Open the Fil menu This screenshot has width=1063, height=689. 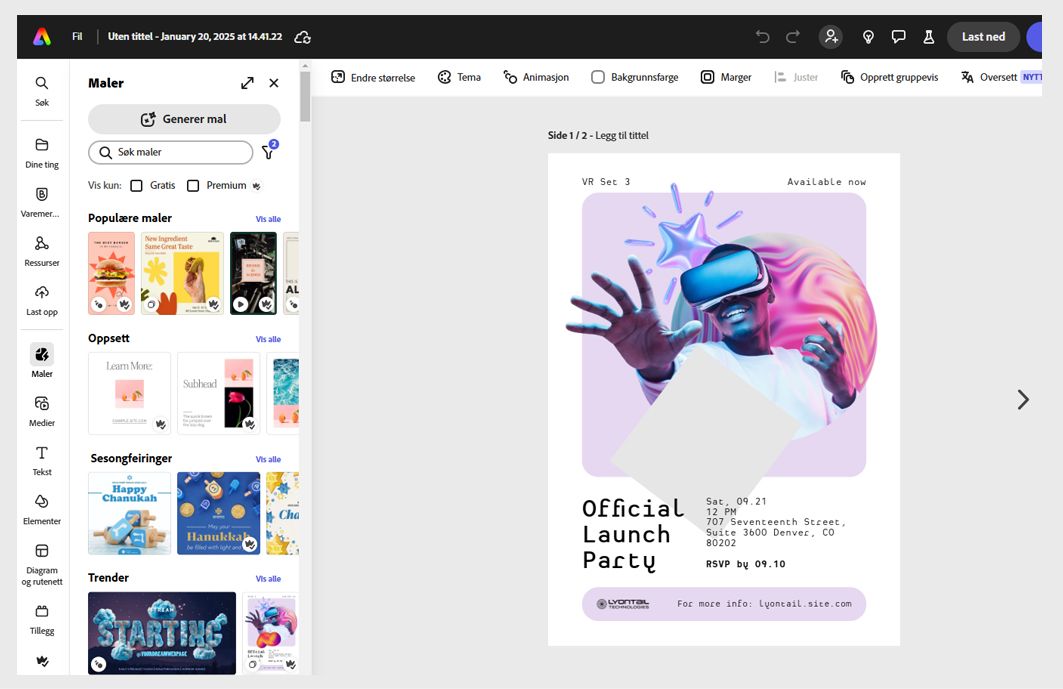(x=77, y=36)
